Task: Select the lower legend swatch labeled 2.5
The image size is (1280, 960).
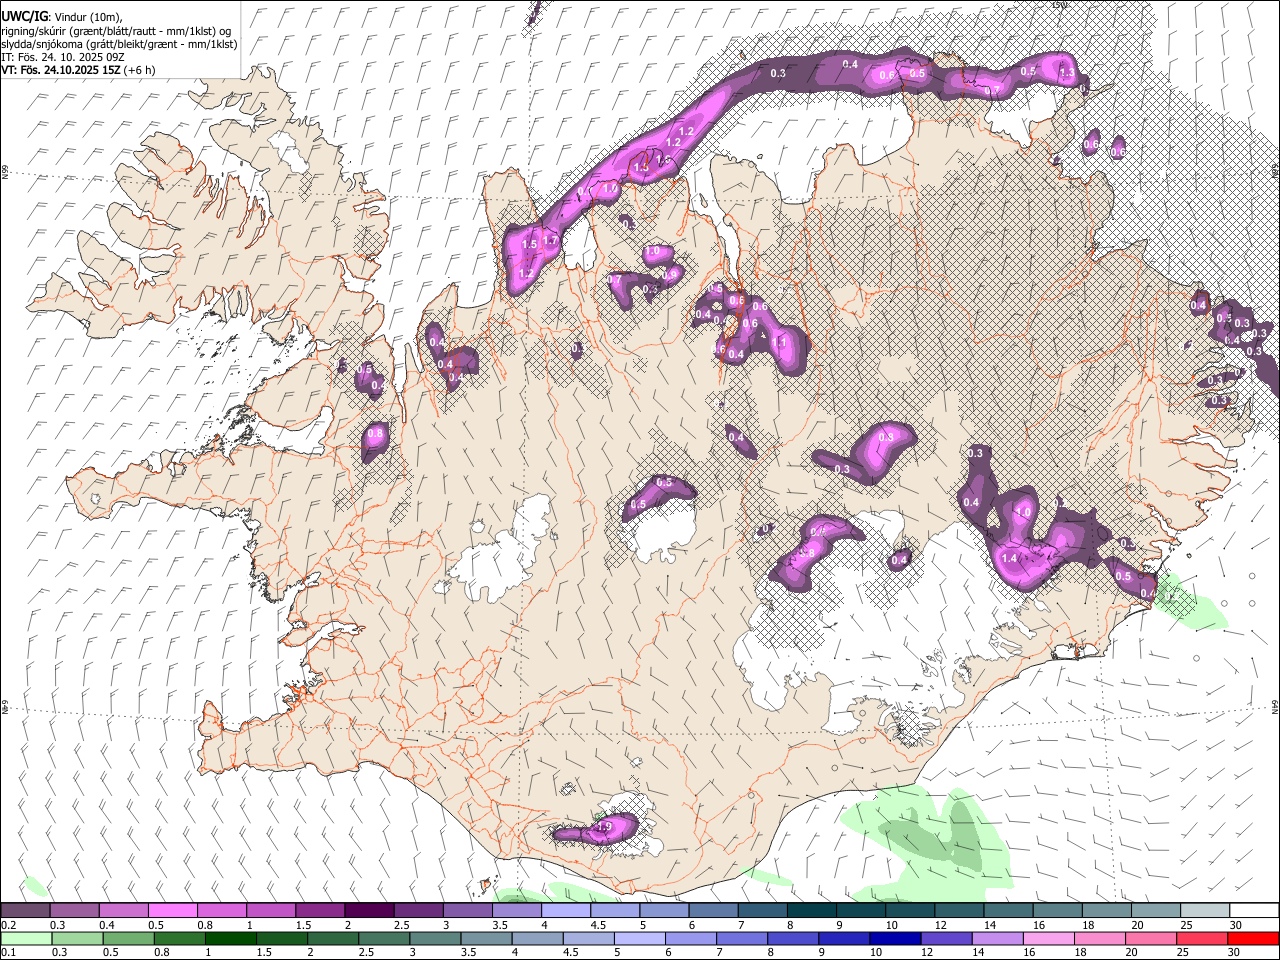Action: pyautogui.click(x=383, y=939)
